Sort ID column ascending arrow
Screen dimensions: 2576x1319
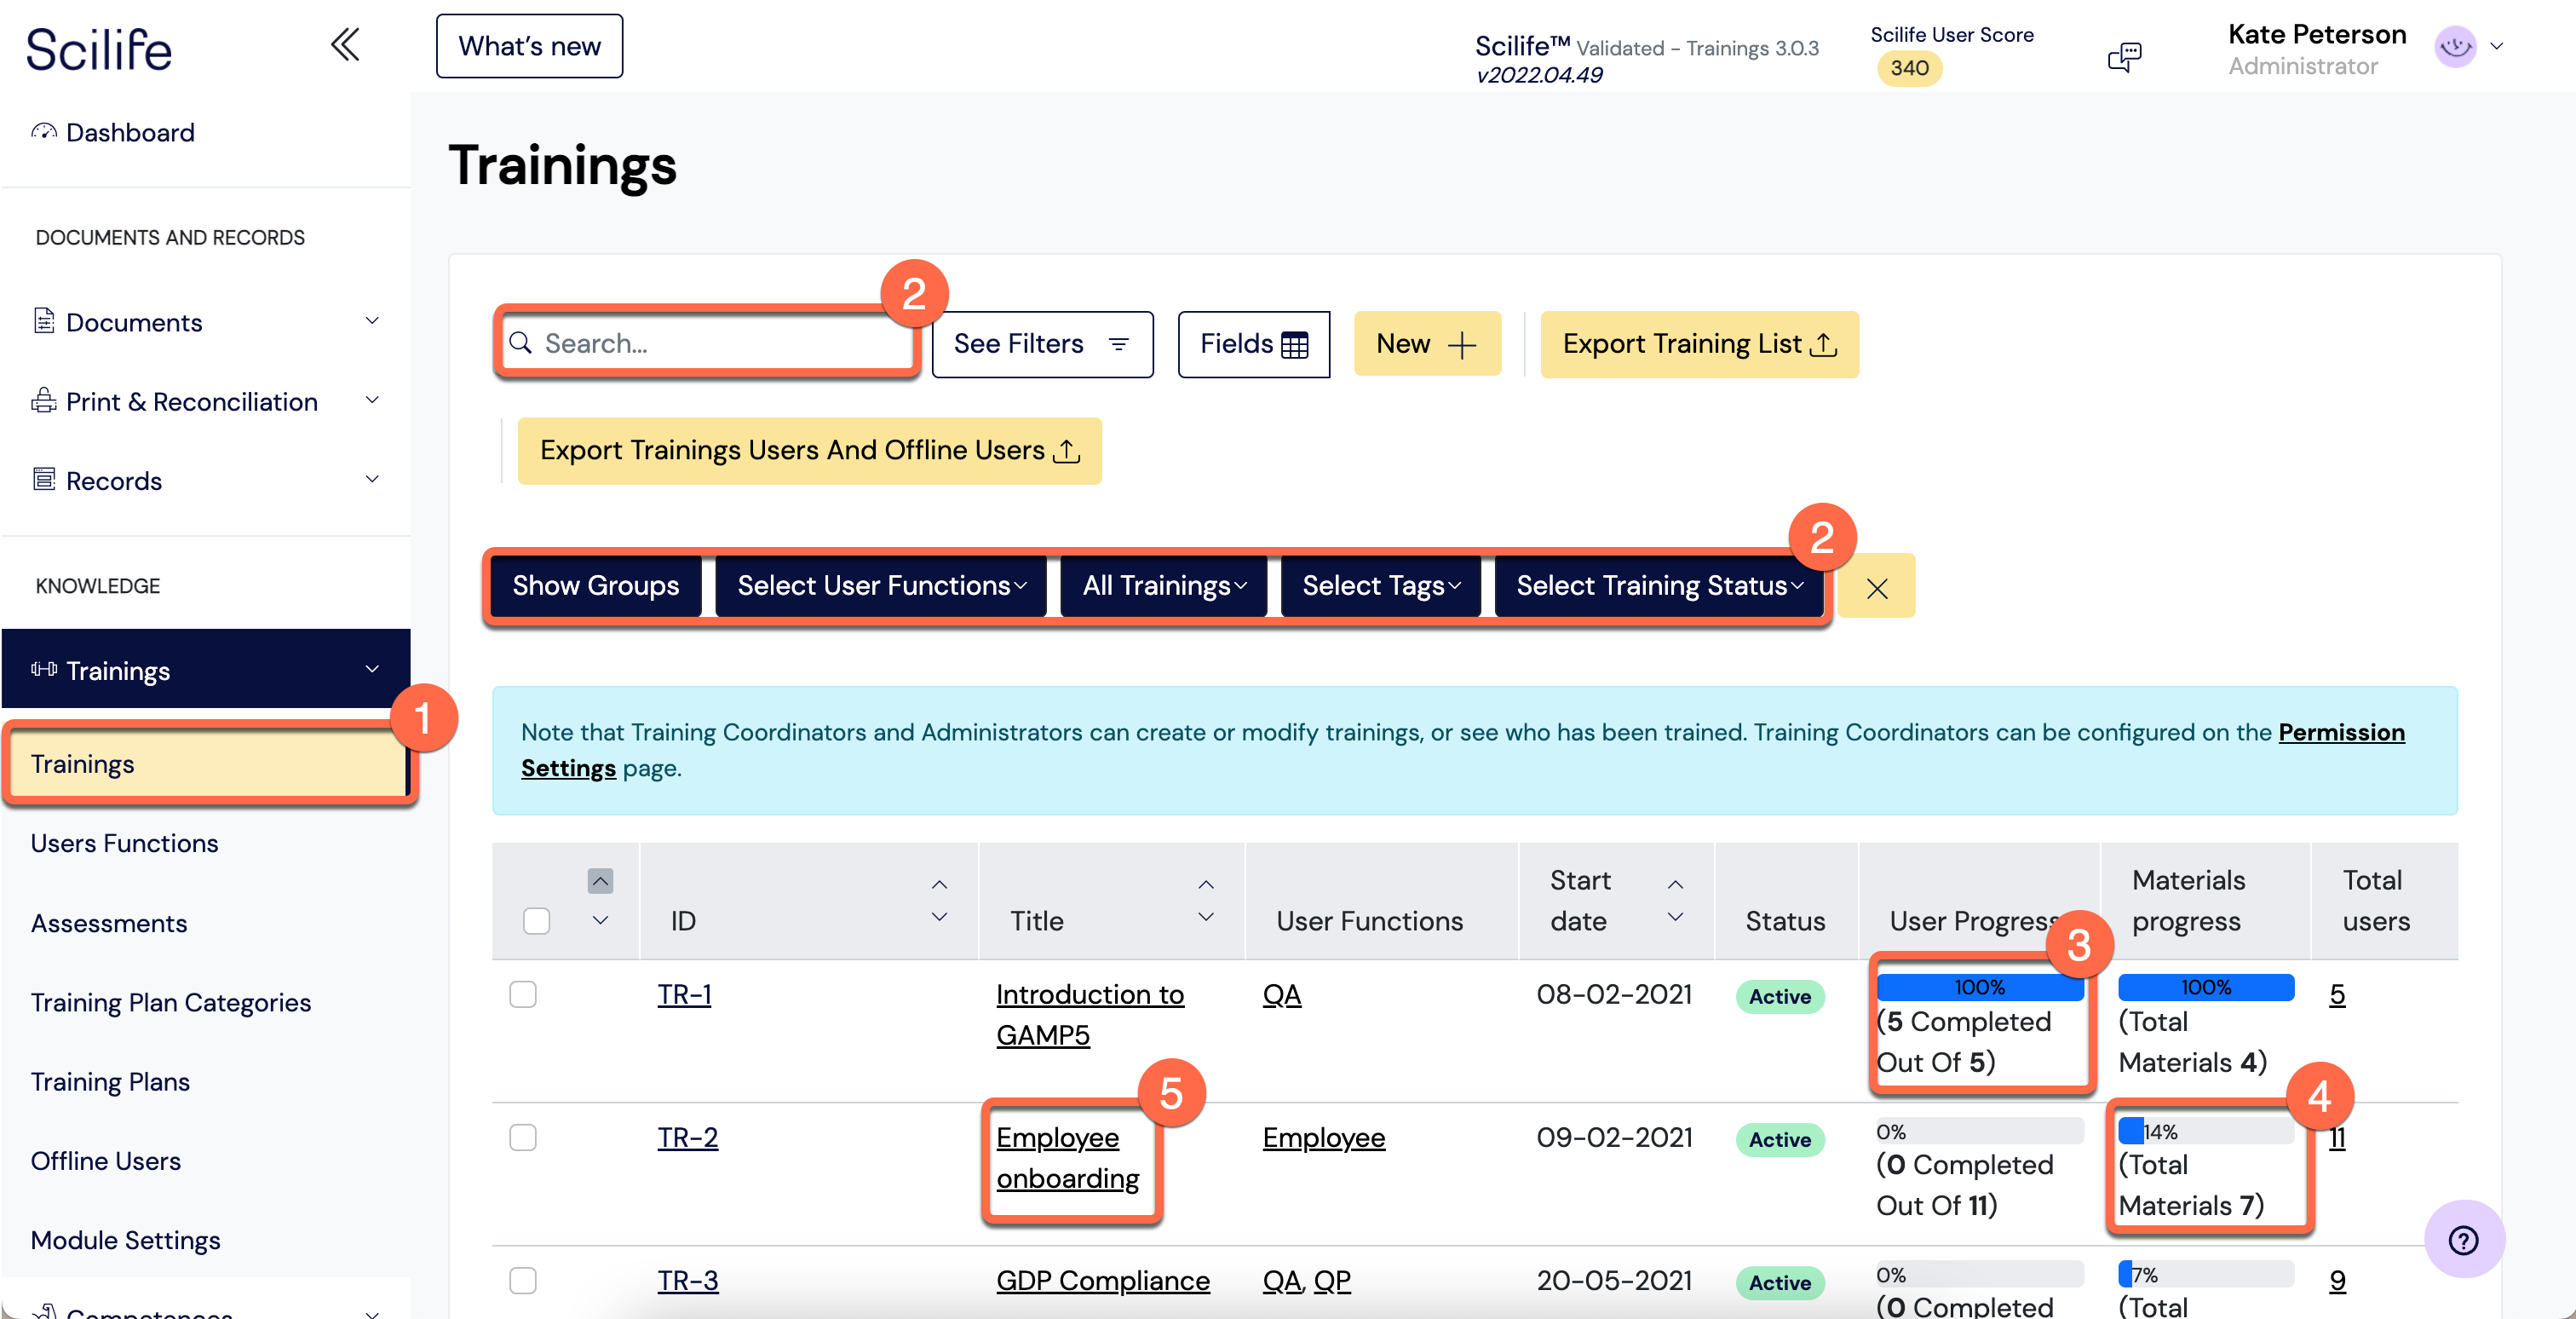[939, 885]
